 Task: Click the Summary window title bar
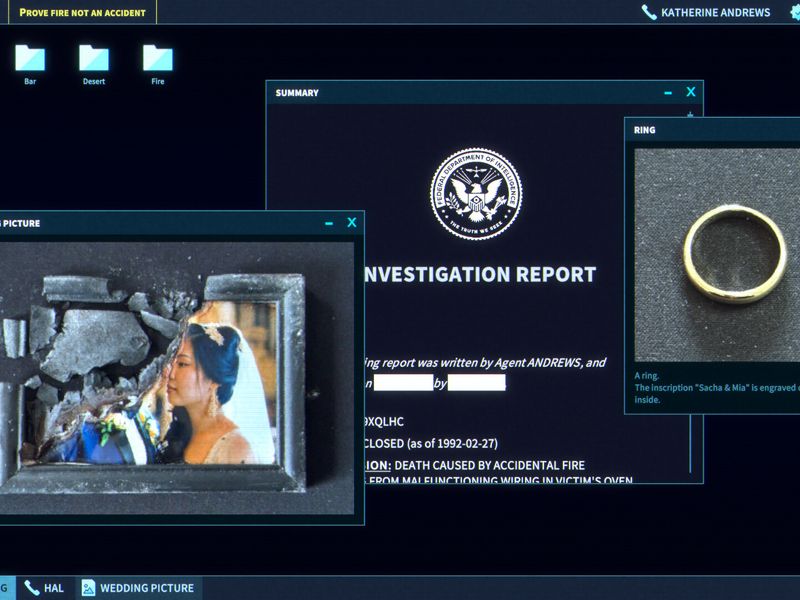(x=485, y=93)
